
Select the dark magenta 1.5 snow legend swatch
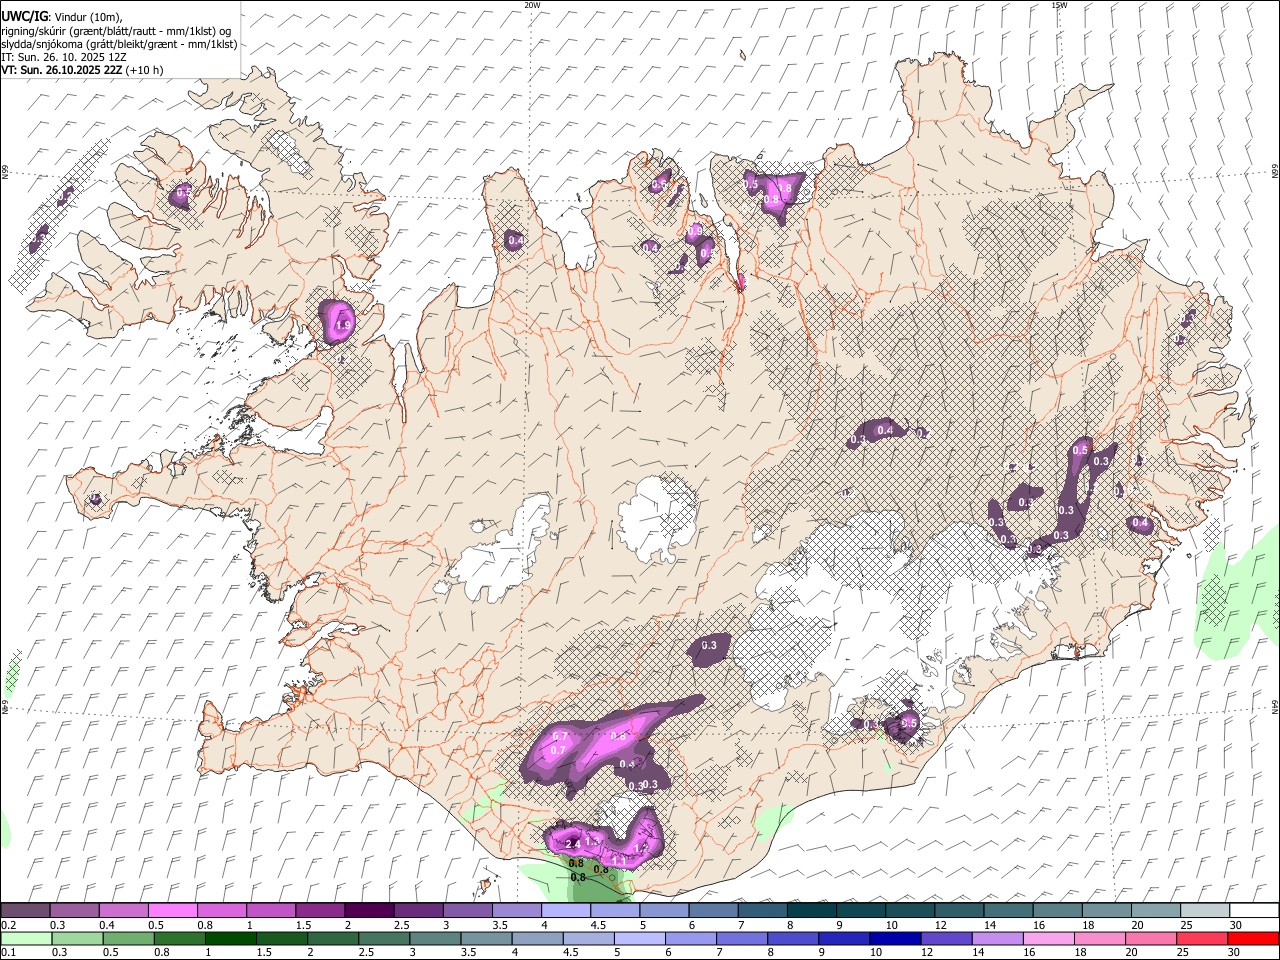click(x=319, y=911)
